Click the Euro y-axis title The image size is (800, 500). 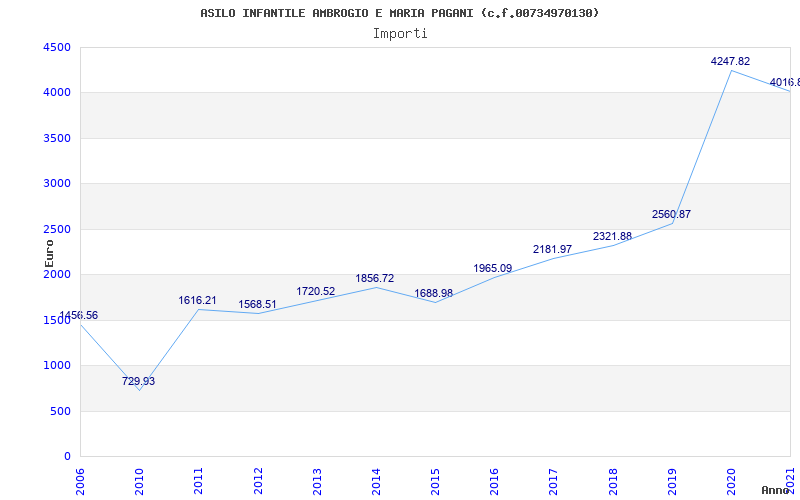tap(49, 254)
